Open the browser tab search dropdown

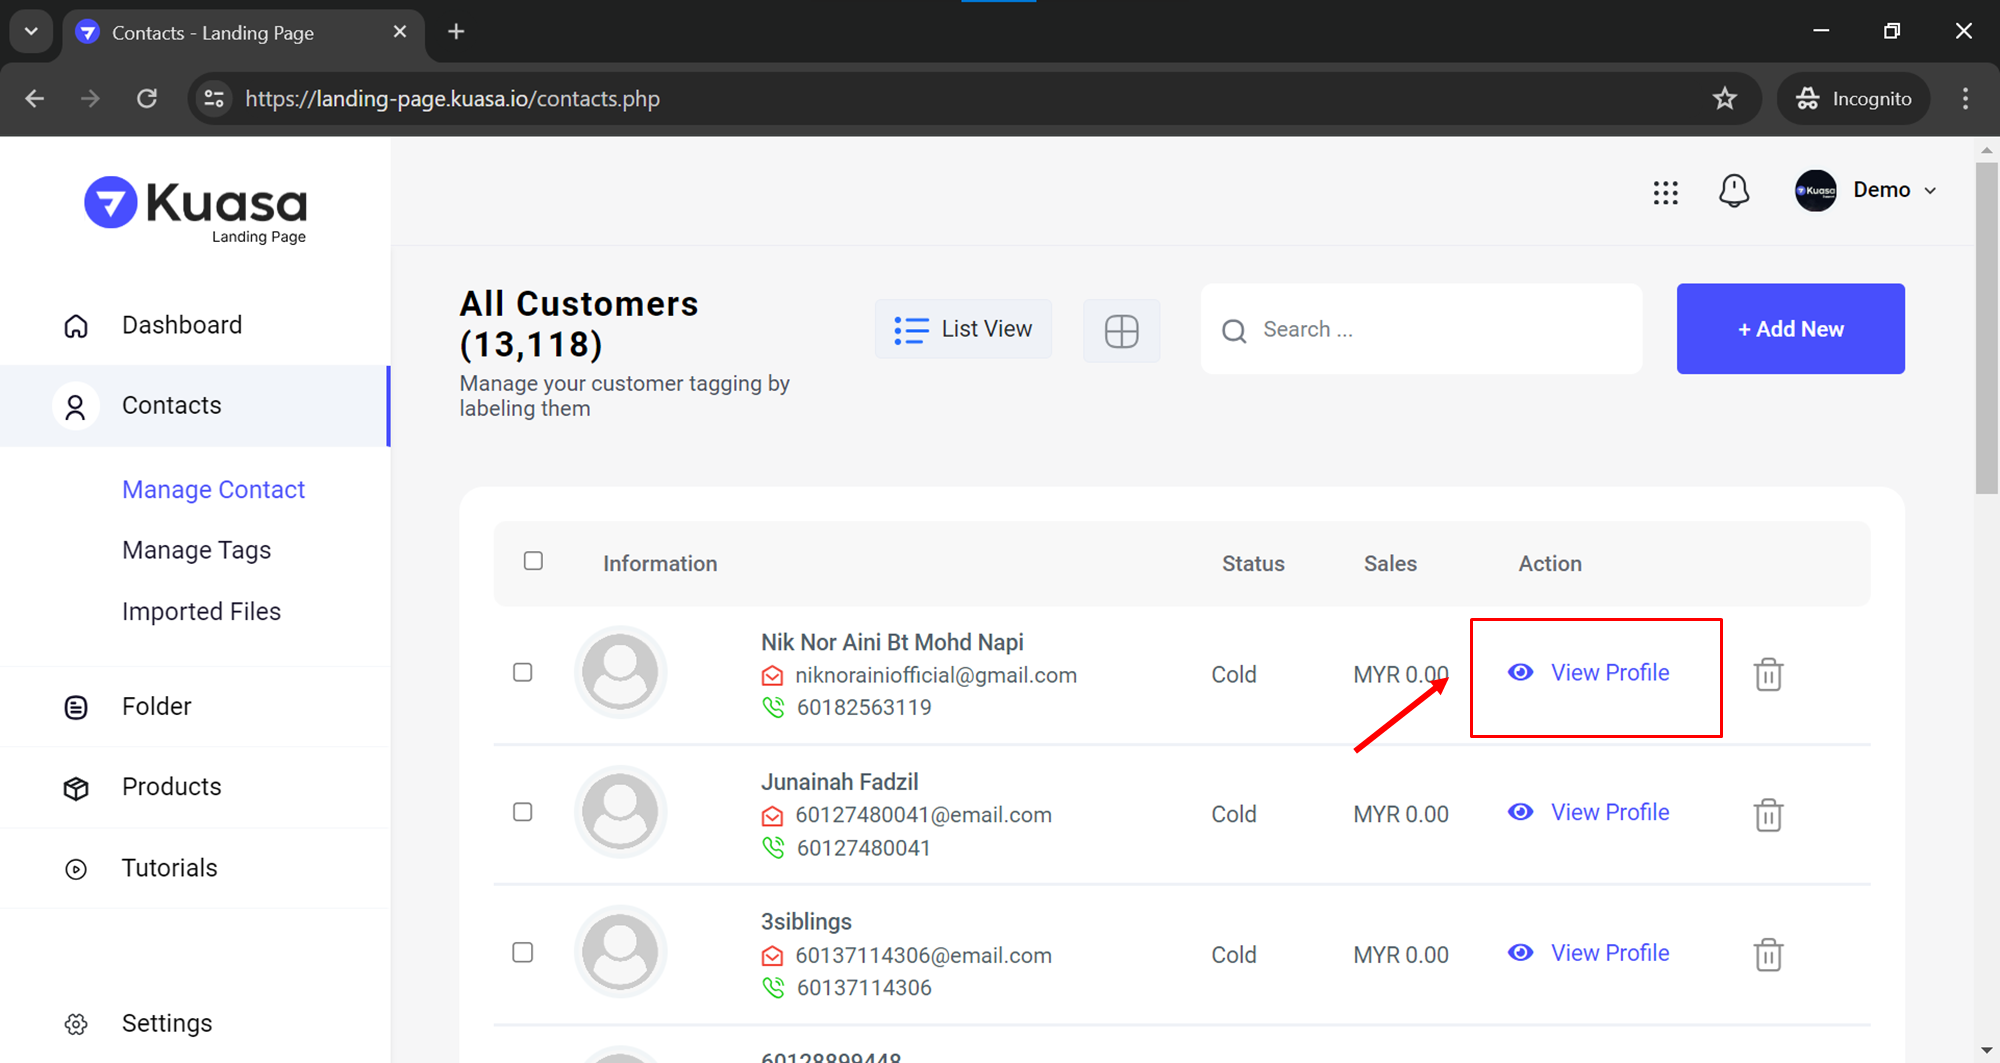(x=31, y=31)
